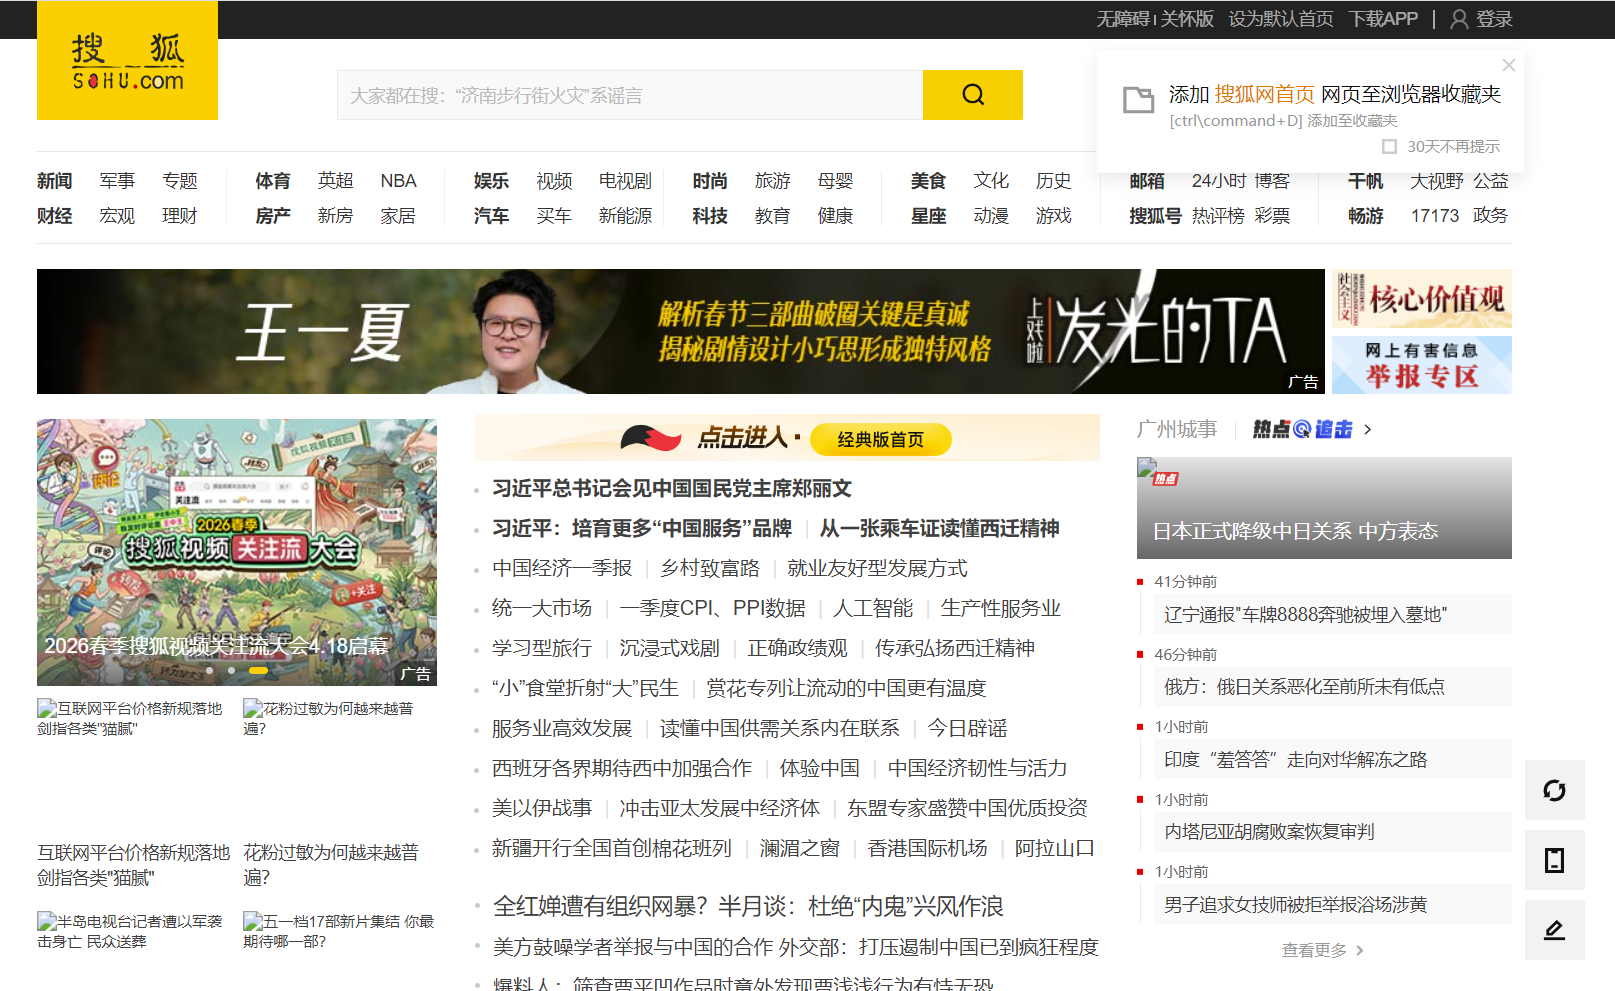
Task: Open the 网上有害信息举报专区 banner
Action: click(x=1421, y=365)
